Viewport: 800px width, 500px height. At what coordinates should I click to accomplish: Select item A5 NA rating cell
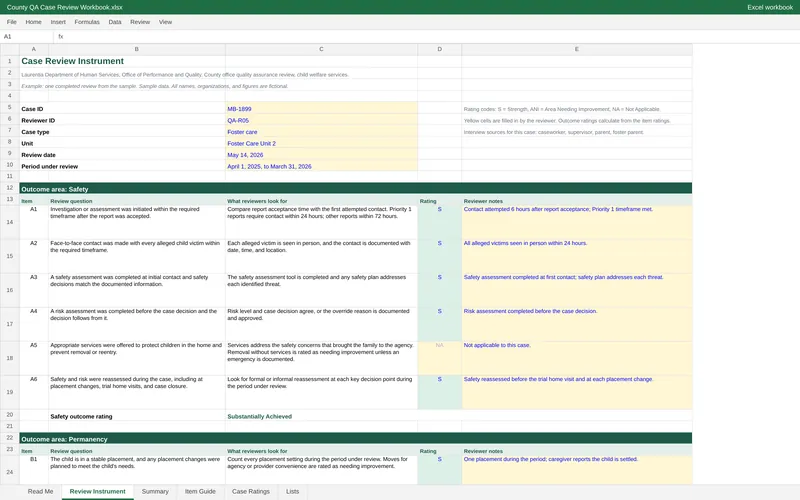(x=440, y=358)
